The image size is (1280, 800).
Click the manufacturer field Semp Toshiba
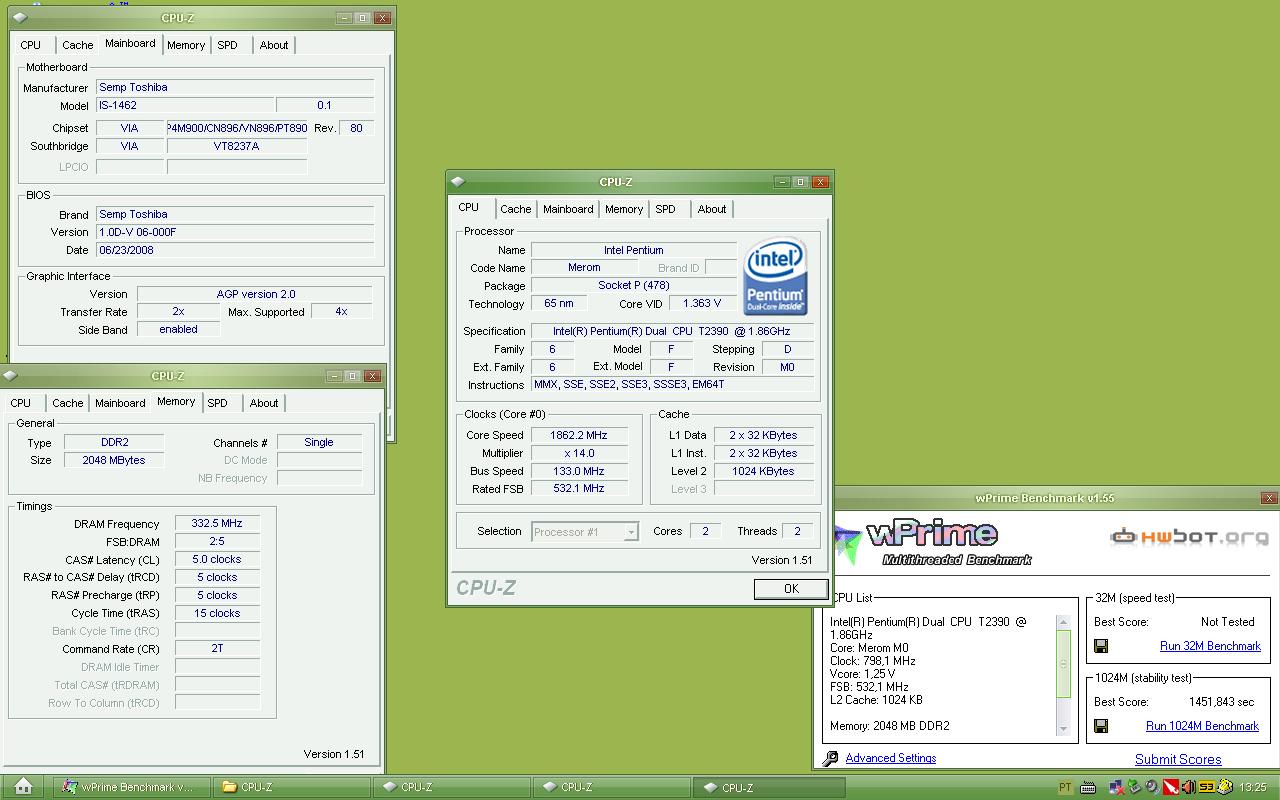point(235,87)
